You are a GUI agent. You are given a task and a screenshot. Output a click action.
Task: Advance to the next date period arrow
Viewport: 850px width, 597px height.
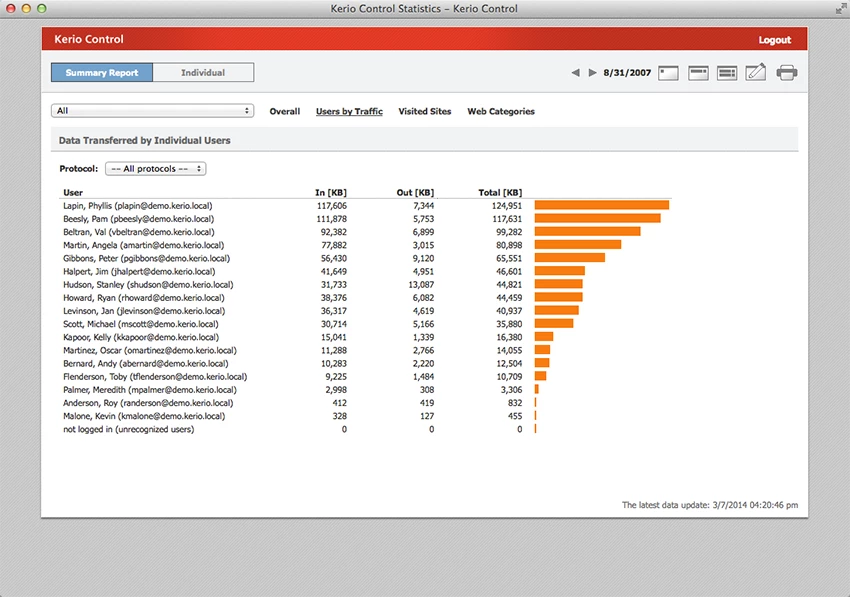(x=592, y=73)
